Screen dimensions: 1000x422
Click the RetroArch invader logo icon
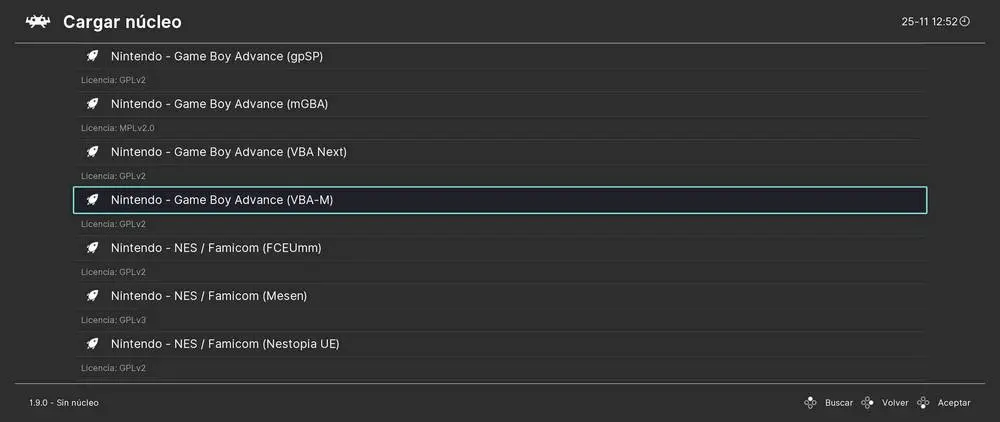point(38,21)
